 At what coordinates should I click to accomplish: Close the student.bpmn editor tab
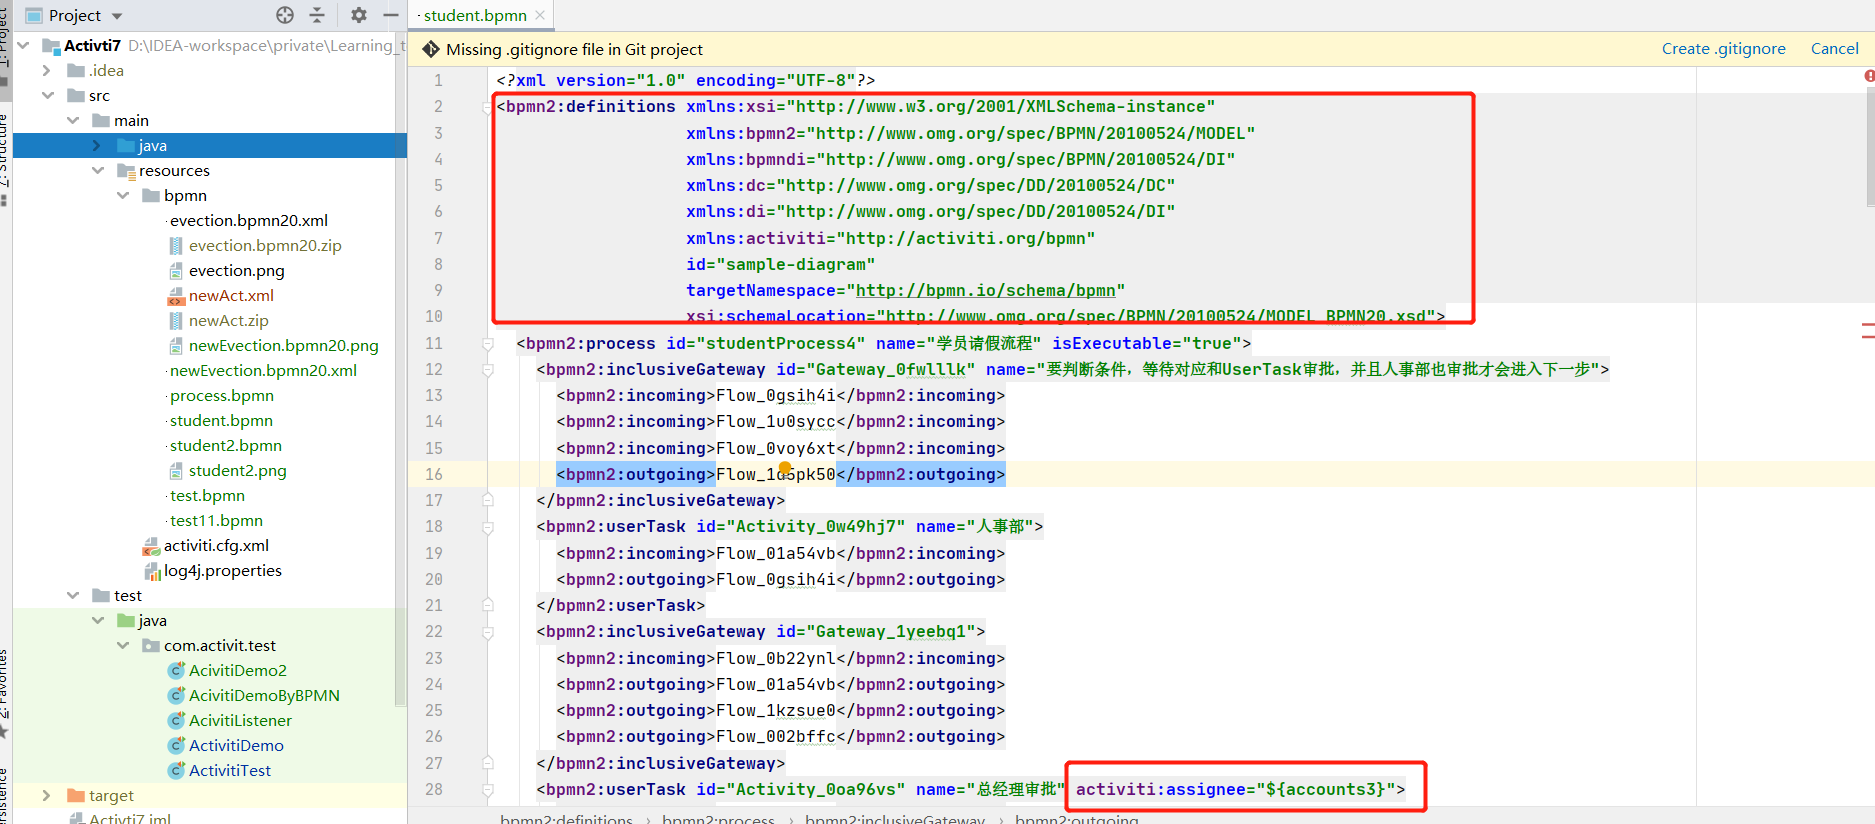pyautogui.click(x=540, y=15)
